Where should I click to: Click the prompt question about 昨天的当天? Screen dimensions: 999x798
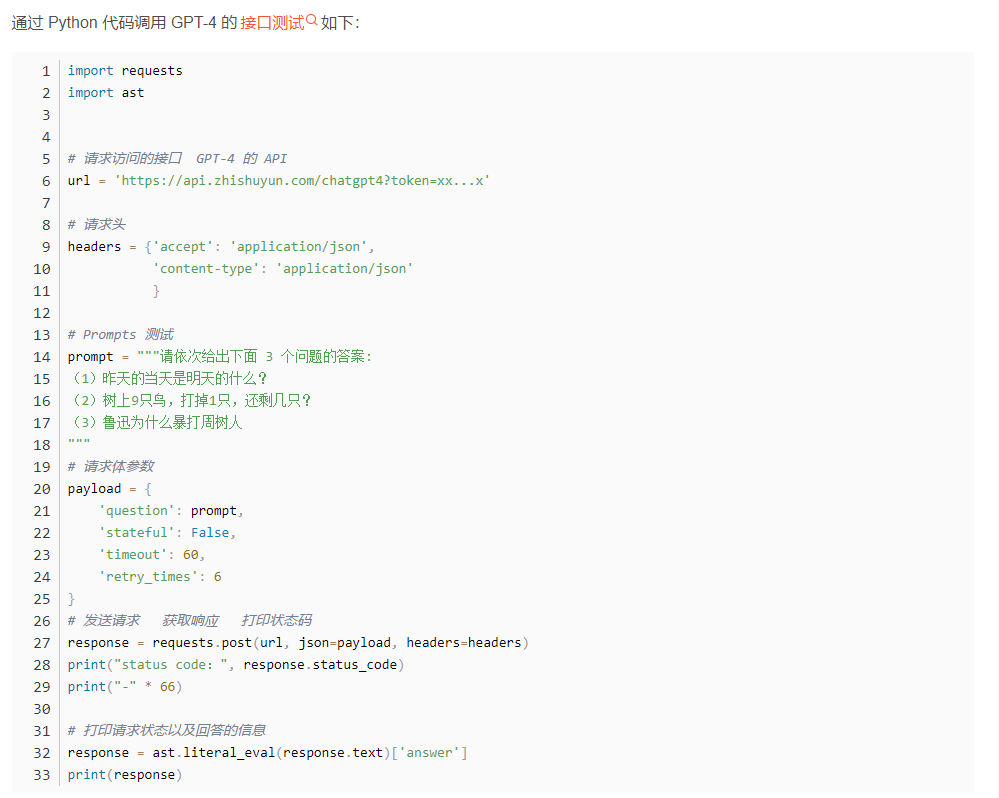168,379
